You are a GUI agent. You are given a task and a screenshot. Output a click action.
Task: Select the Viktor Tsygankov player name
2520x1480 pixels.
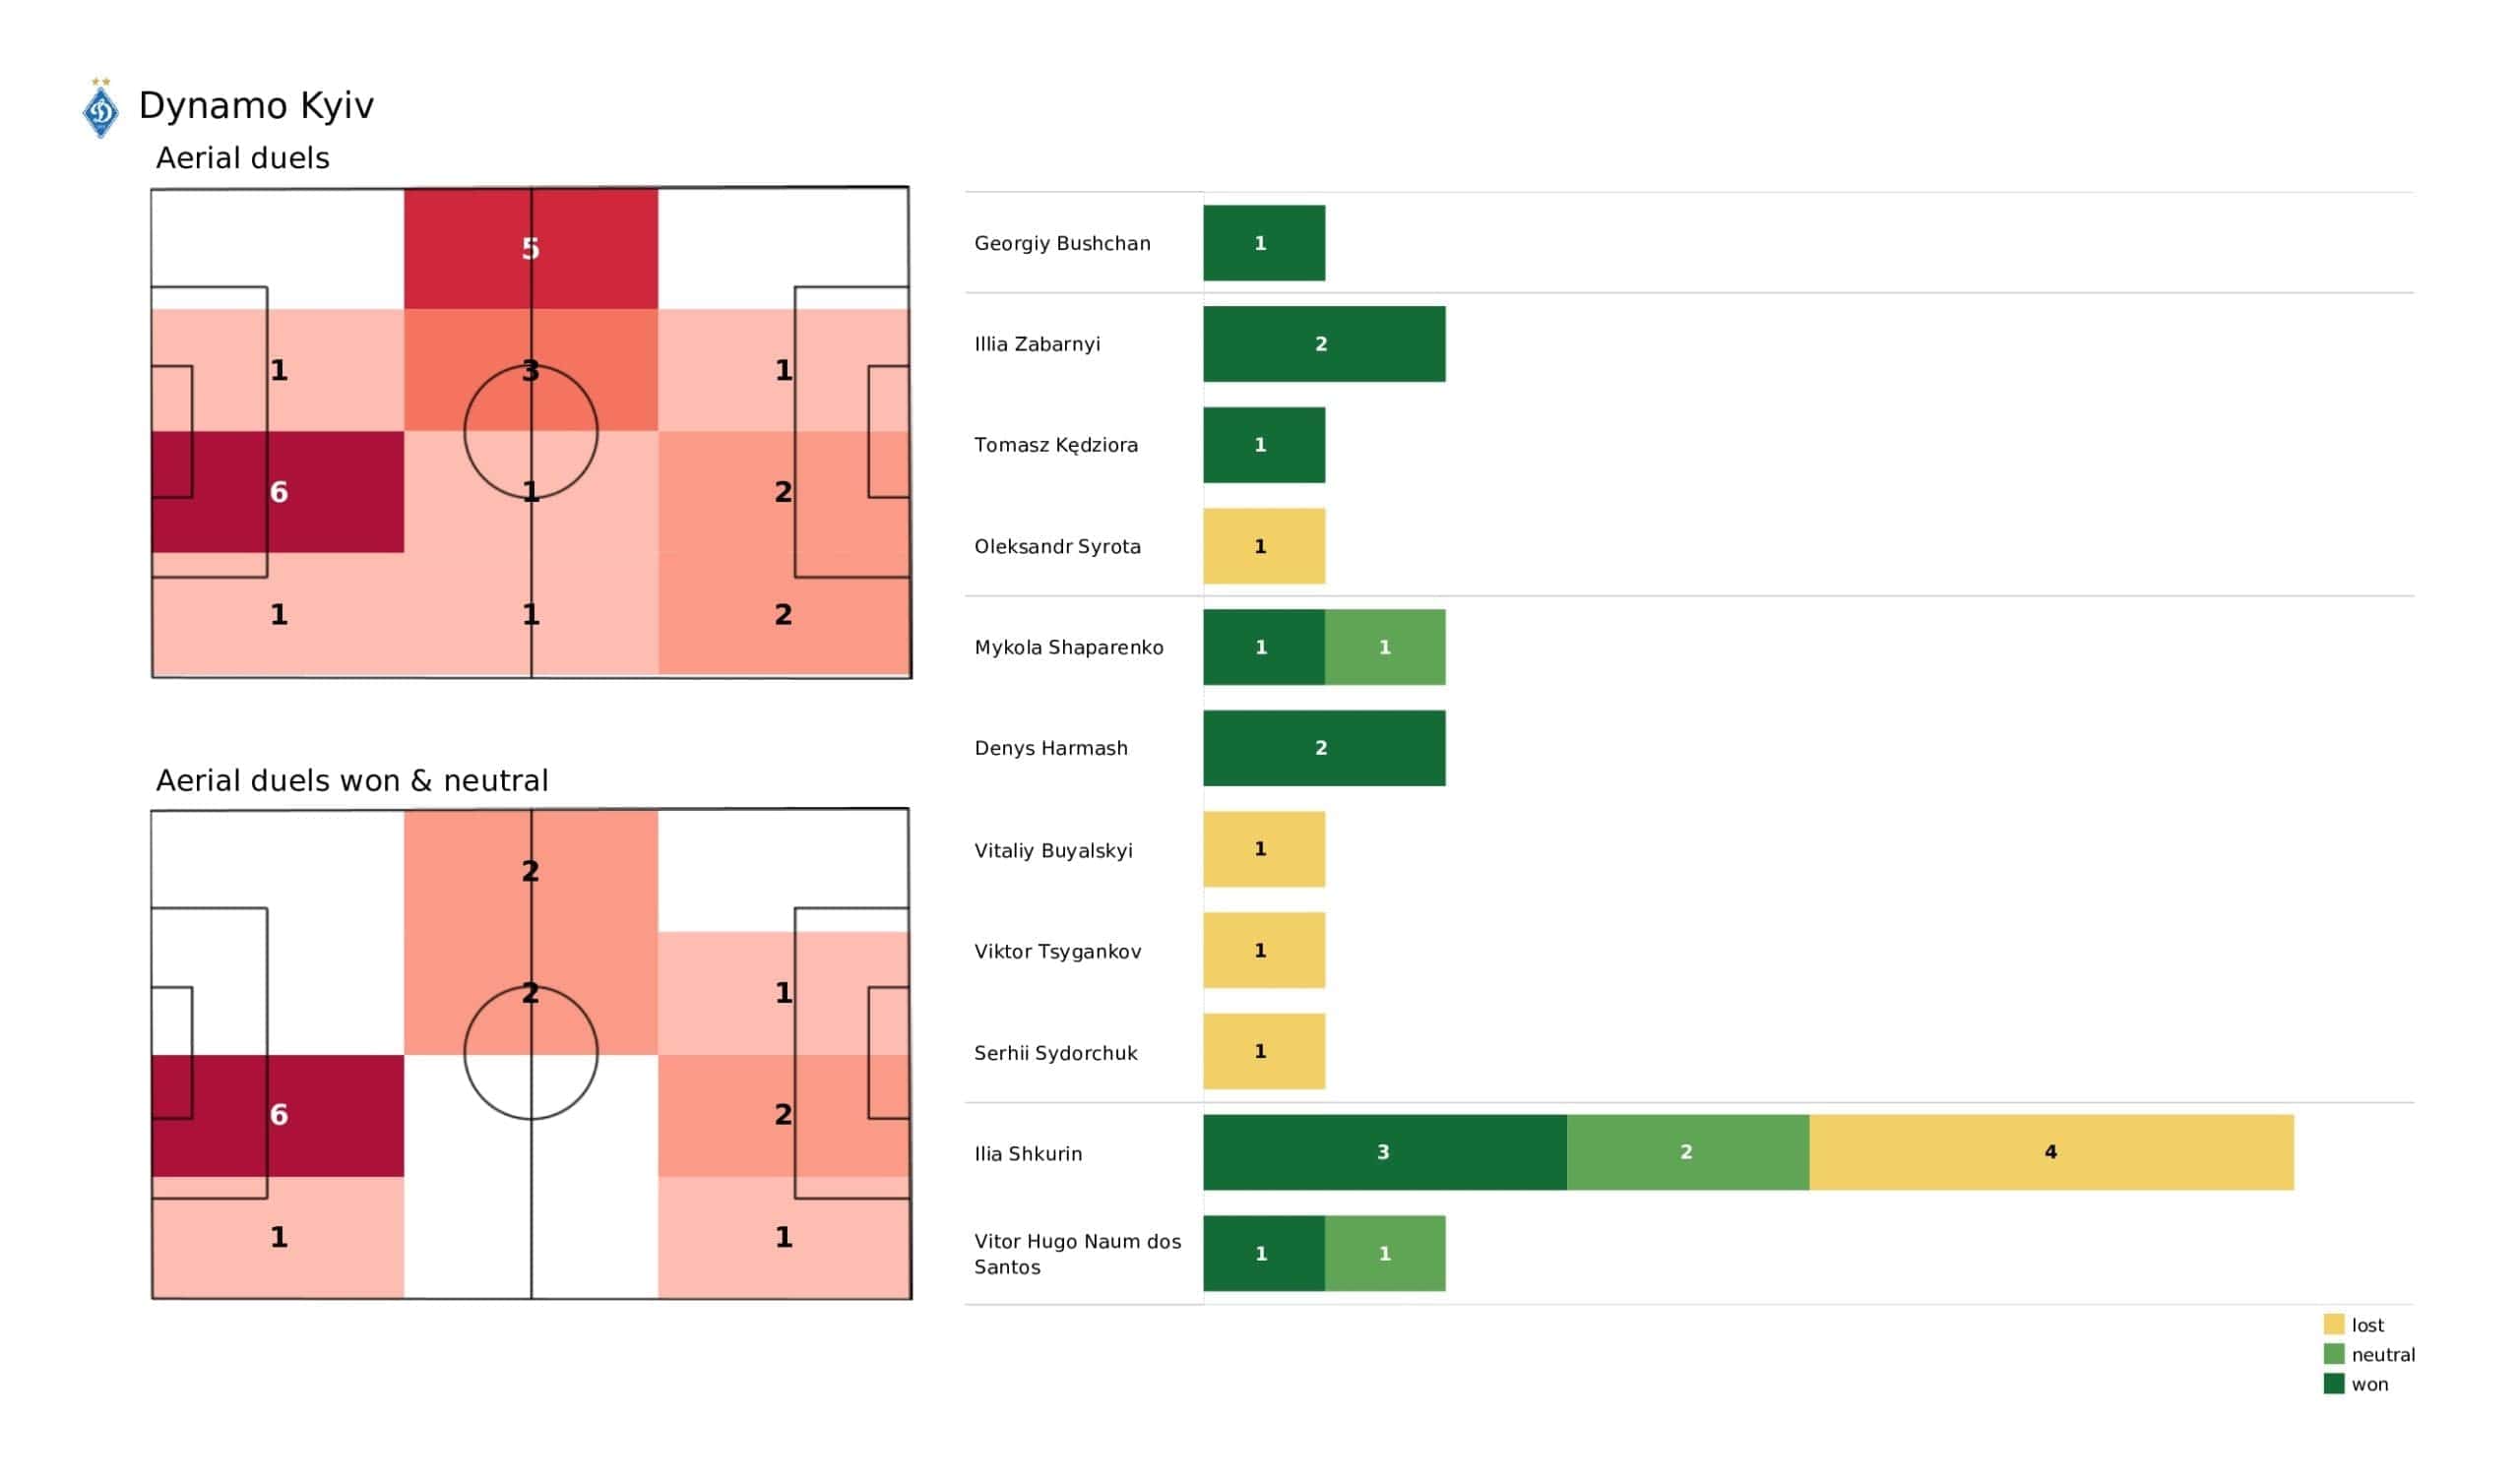[1057, 951]
